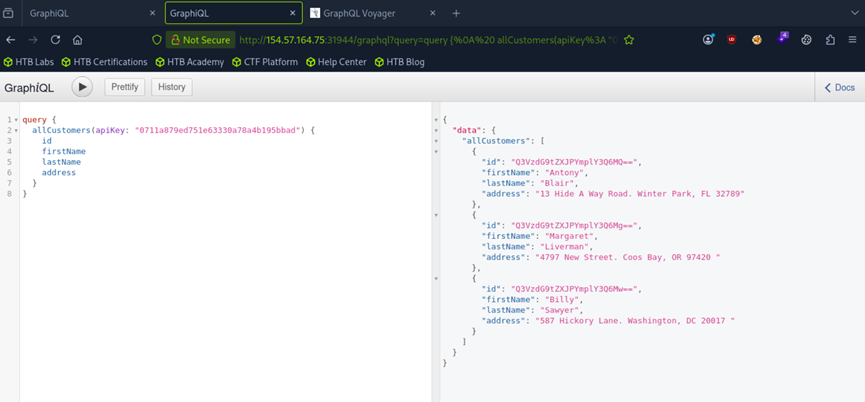
Task: Run the query with the play button
Action: tap(82, 87)
